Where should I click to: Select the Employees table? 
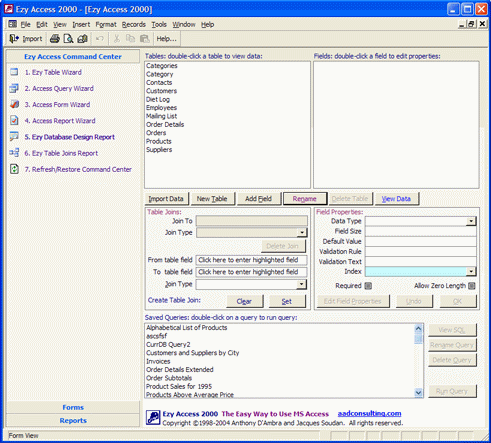point(161,108)
